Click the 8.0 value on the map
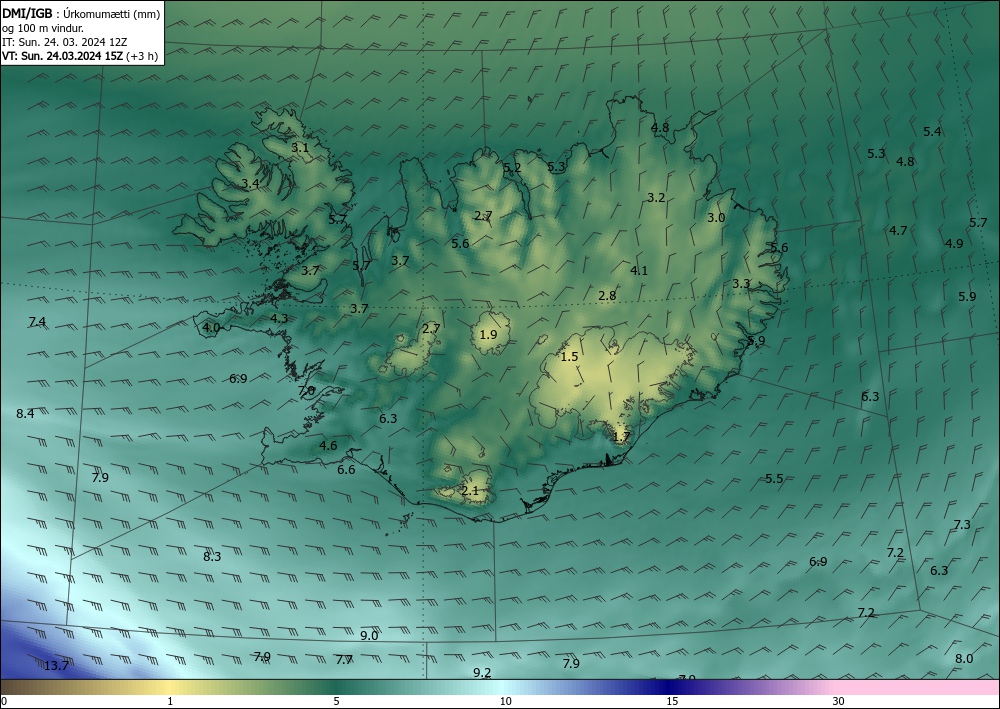Image resolution: width=1000 pixels, height=709 pixels. [x=964, y=659]
